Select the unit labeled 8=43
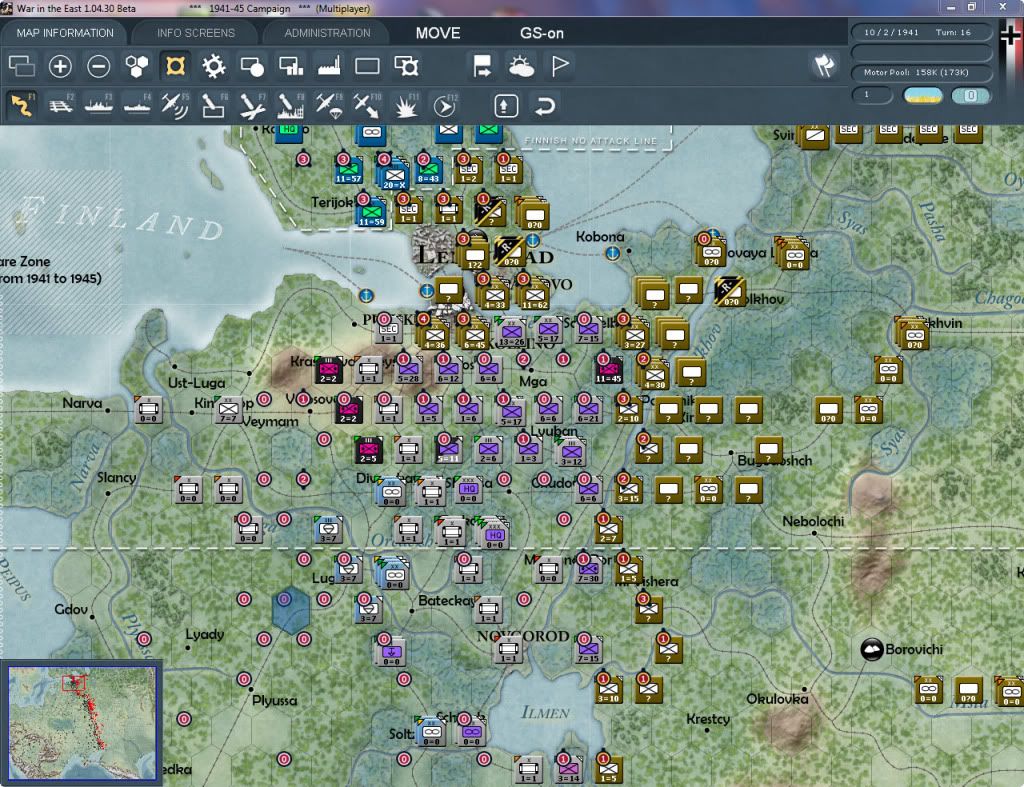The height and width of the screenshot is (787, 1024). tap(428, 170)
